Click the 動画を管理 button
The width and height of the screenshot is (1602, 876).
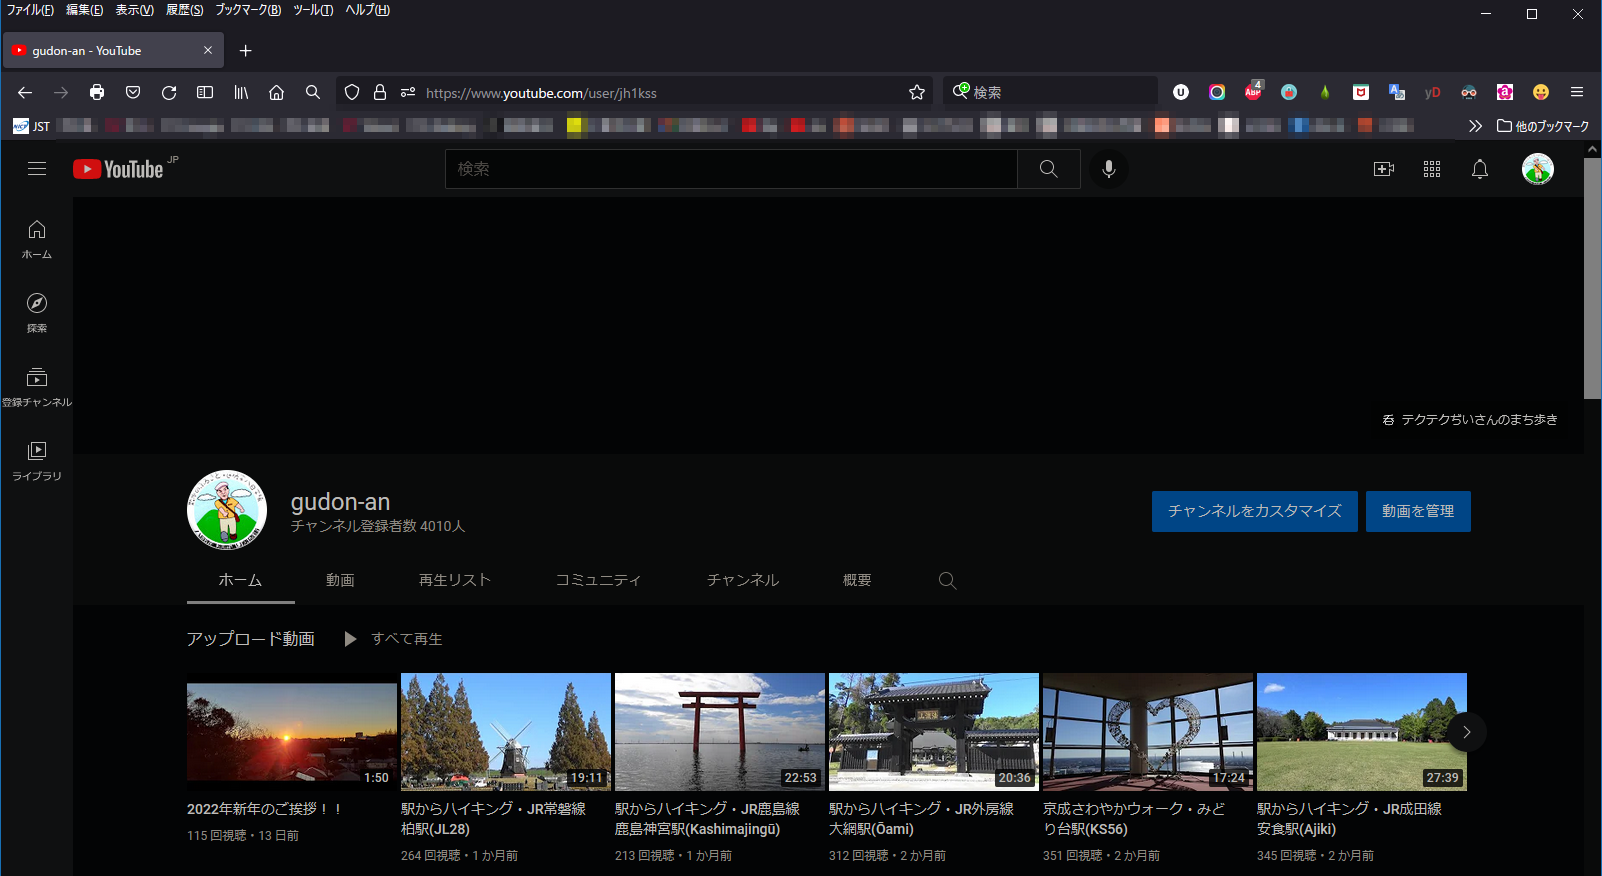[1417, 511]
